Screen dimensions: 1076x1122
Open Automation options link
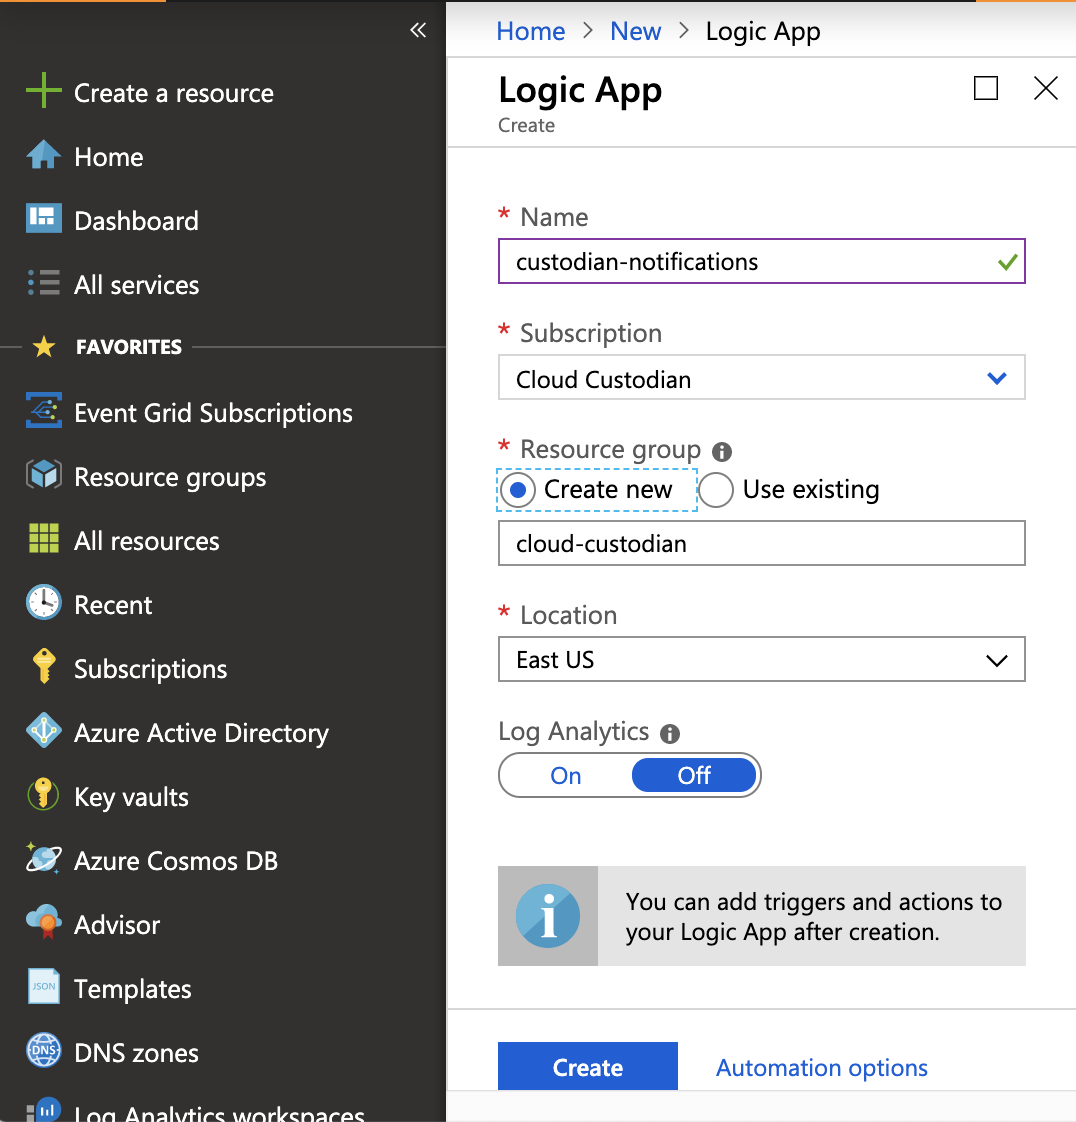(x=821, y=1067)
